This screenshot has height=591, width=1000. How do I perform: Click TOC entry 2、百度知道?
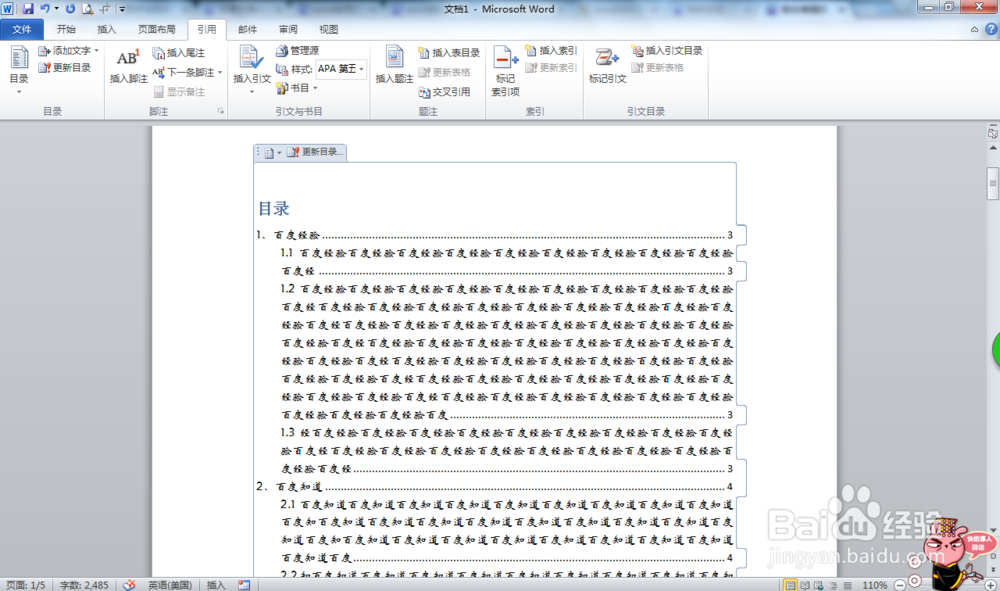(495, 486)
